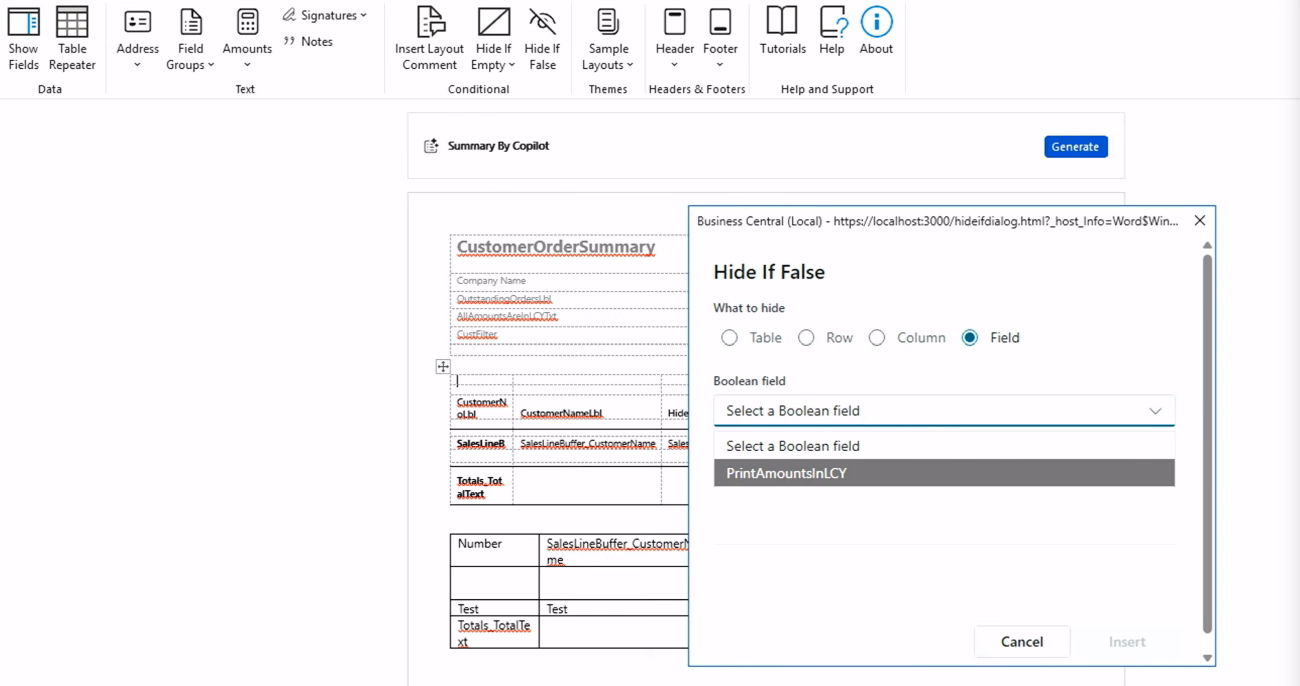Click the Totals_TotalText cell in lower table
This screenshot has height=686, width=1300.
494,632
